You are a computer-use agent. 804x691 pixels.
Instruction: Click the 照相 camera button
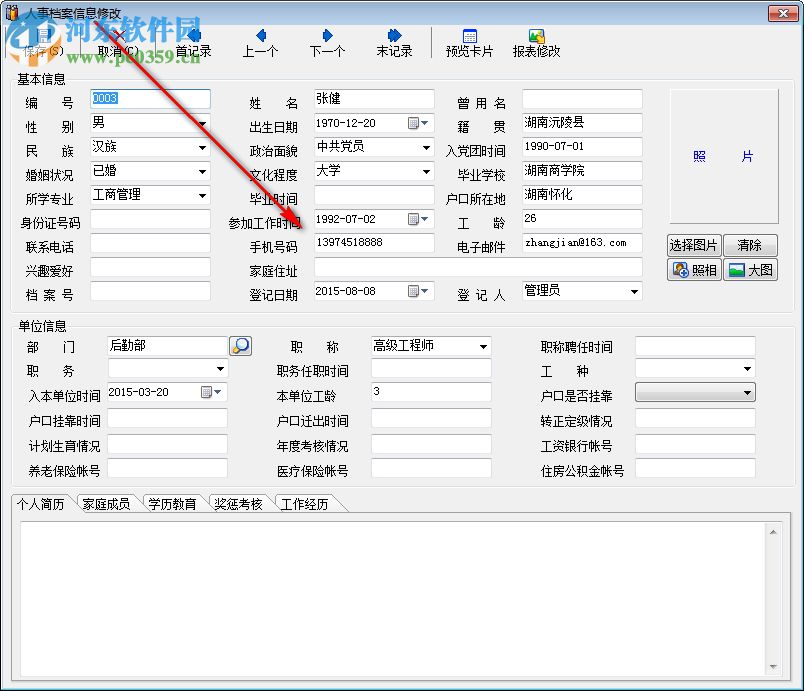tap(695, 270)
